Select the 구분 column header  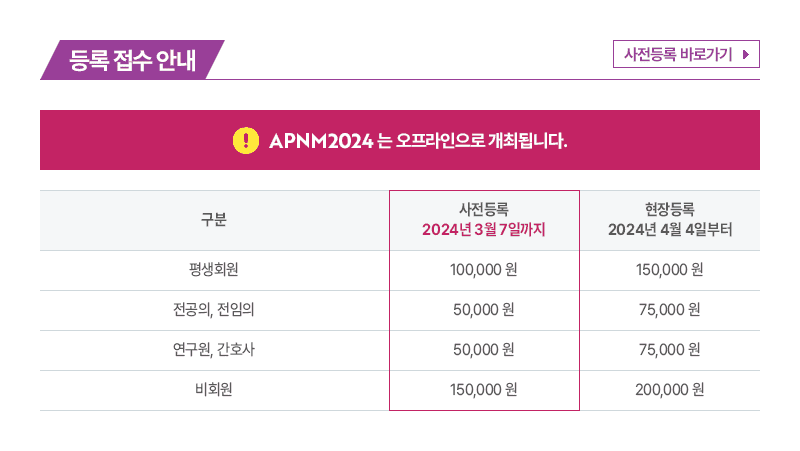[x=214, y=220]
